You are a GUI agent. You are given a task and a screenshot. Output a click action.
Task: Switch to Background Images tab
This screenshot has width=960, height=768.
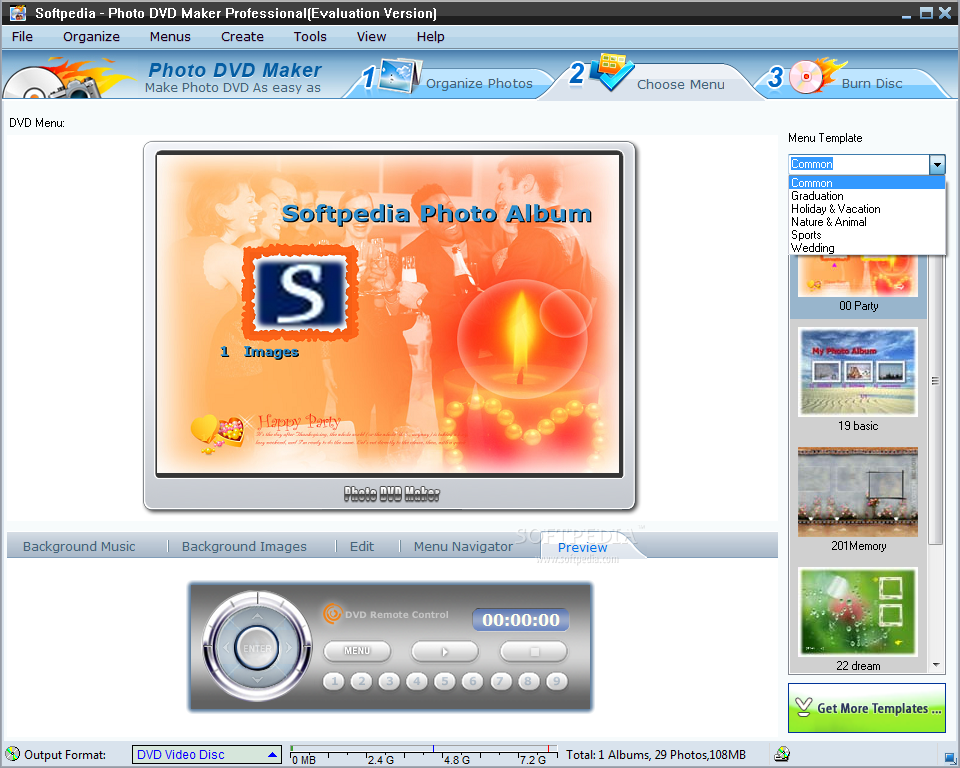[x=244, y=546]
